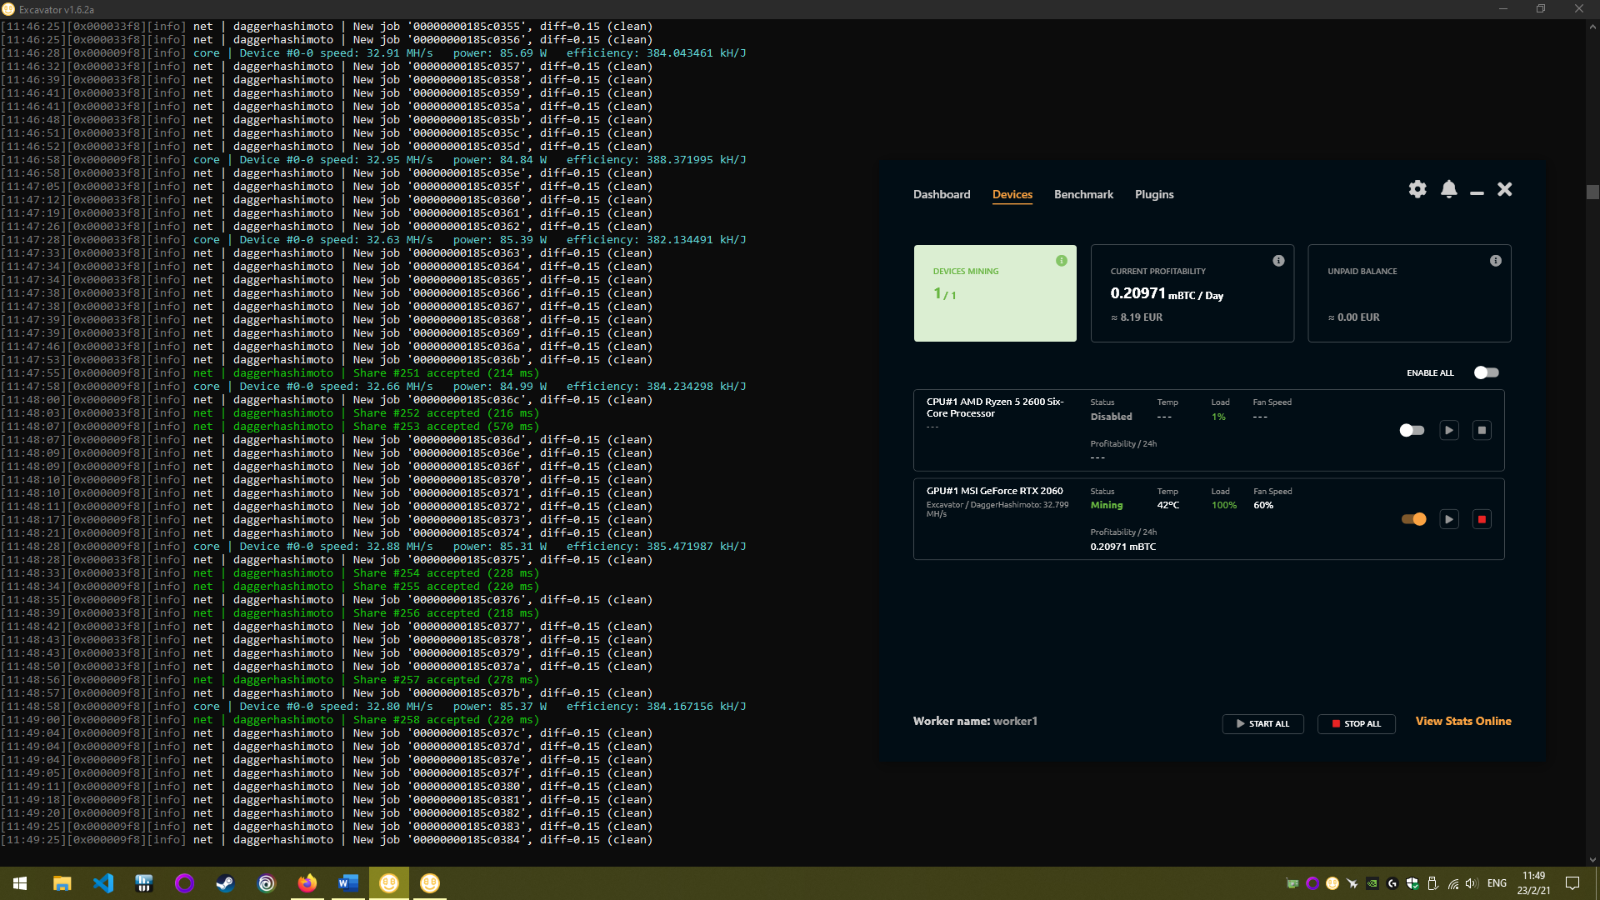Click the CPU Disabled status text

pos(1111,416)
